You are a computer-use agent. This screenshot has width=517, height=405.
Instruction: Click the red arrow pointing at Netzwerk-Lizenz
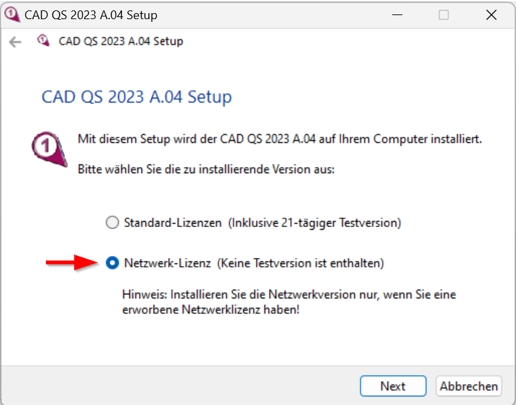pos(72,263)
